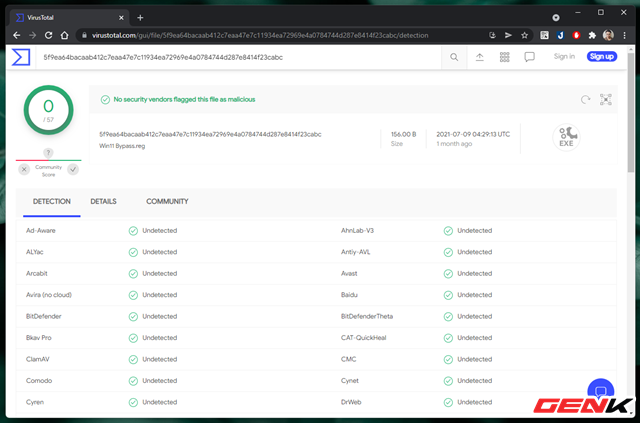Click the EXE file type icon
The image size is (640, 423).
pyautogui.click(x=567, y=138)
